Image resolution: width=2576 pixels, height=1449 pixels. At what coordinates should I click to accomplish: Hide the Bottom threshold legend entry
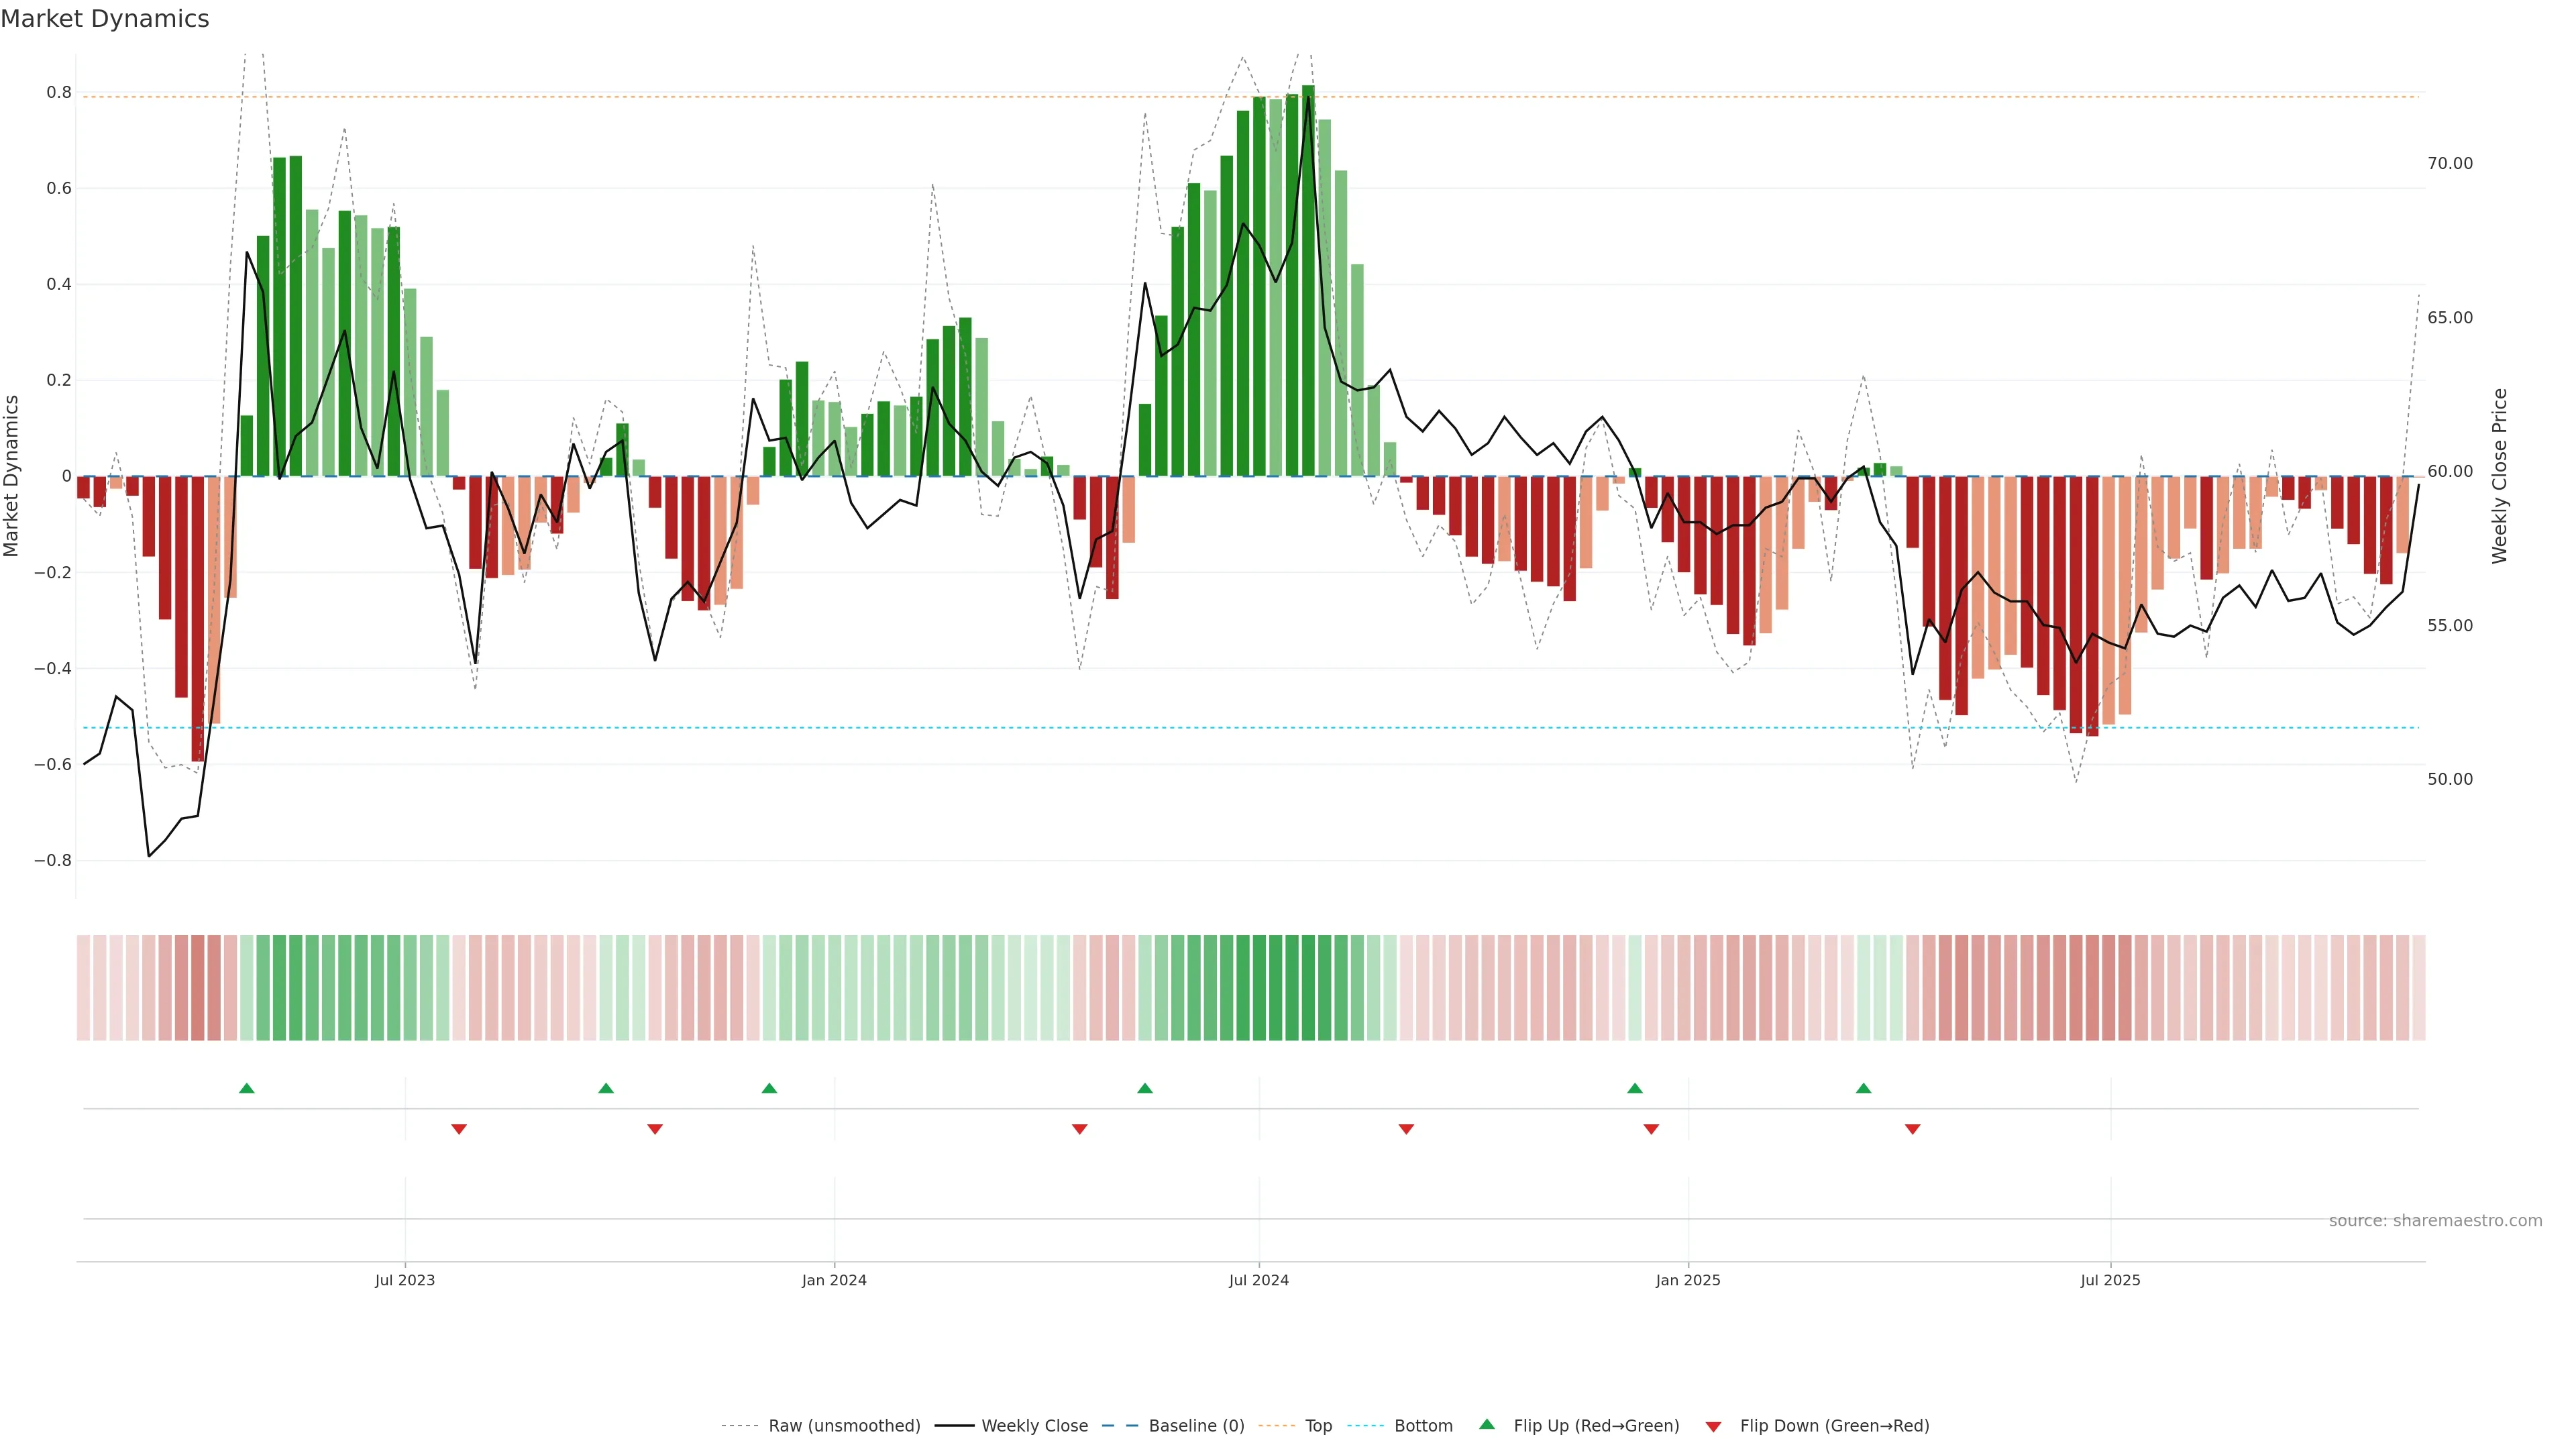pos(1423,1426)
